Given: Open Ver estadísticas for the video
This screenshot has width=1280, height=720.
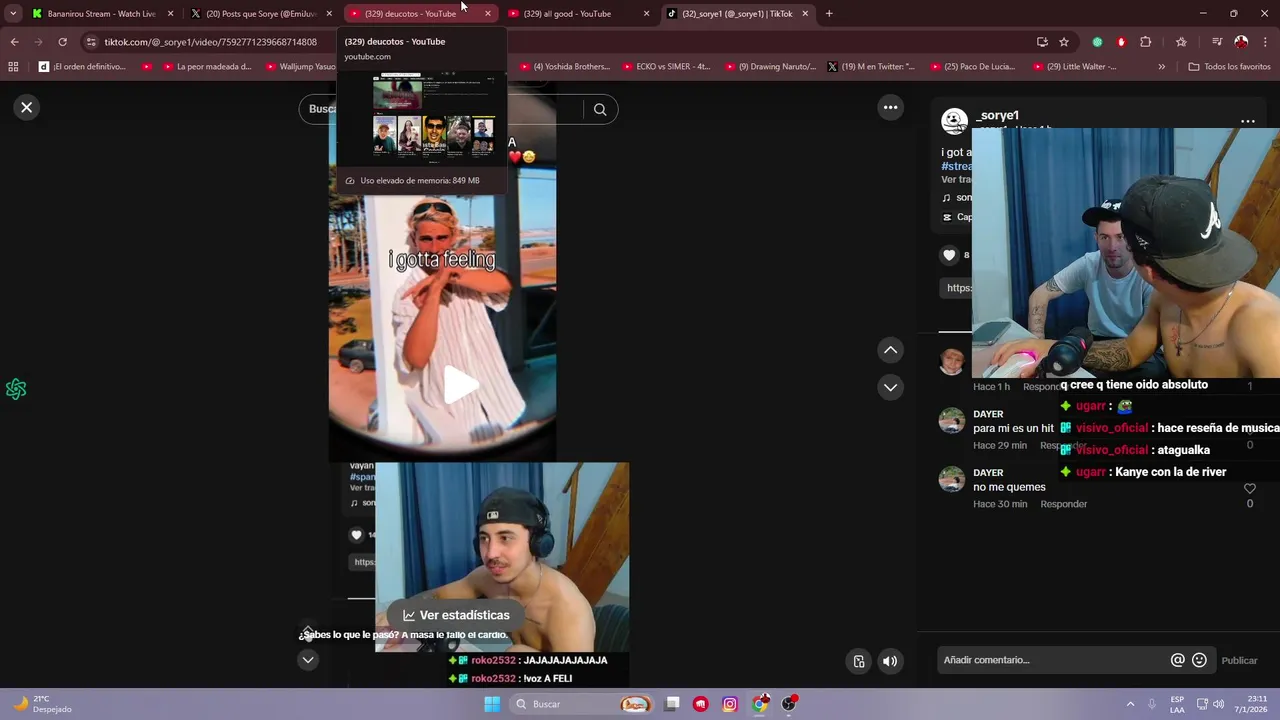Looking at the screenshot, I should (456, 615).
